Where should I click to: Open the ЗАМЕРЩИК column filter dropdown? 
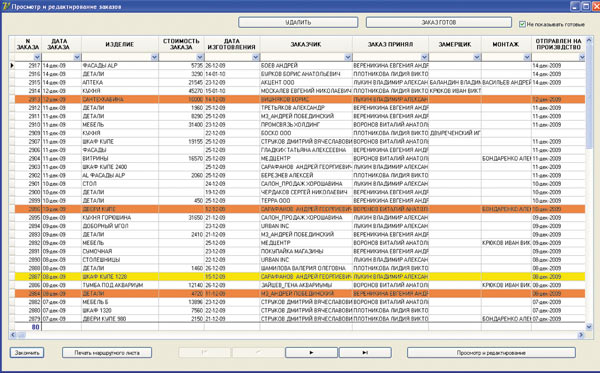pyautogui.click(x=477, y=57)
